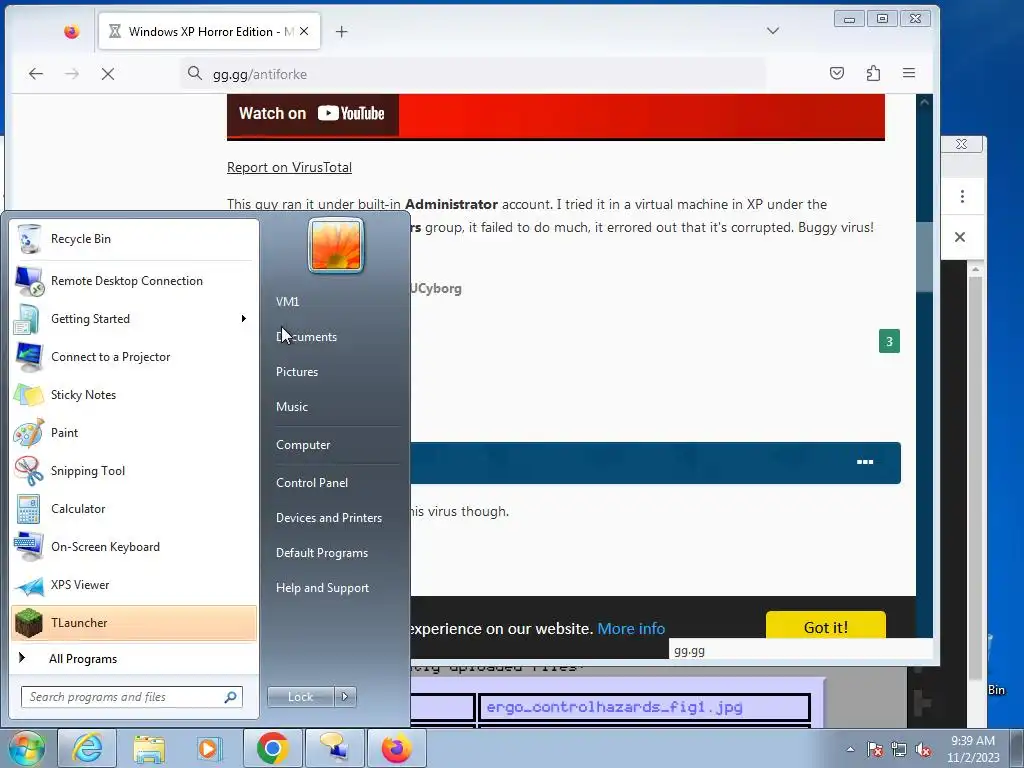Open Google Chrome from taskbar
Viewport: 1024px width, 768px height.
[272, 748]
